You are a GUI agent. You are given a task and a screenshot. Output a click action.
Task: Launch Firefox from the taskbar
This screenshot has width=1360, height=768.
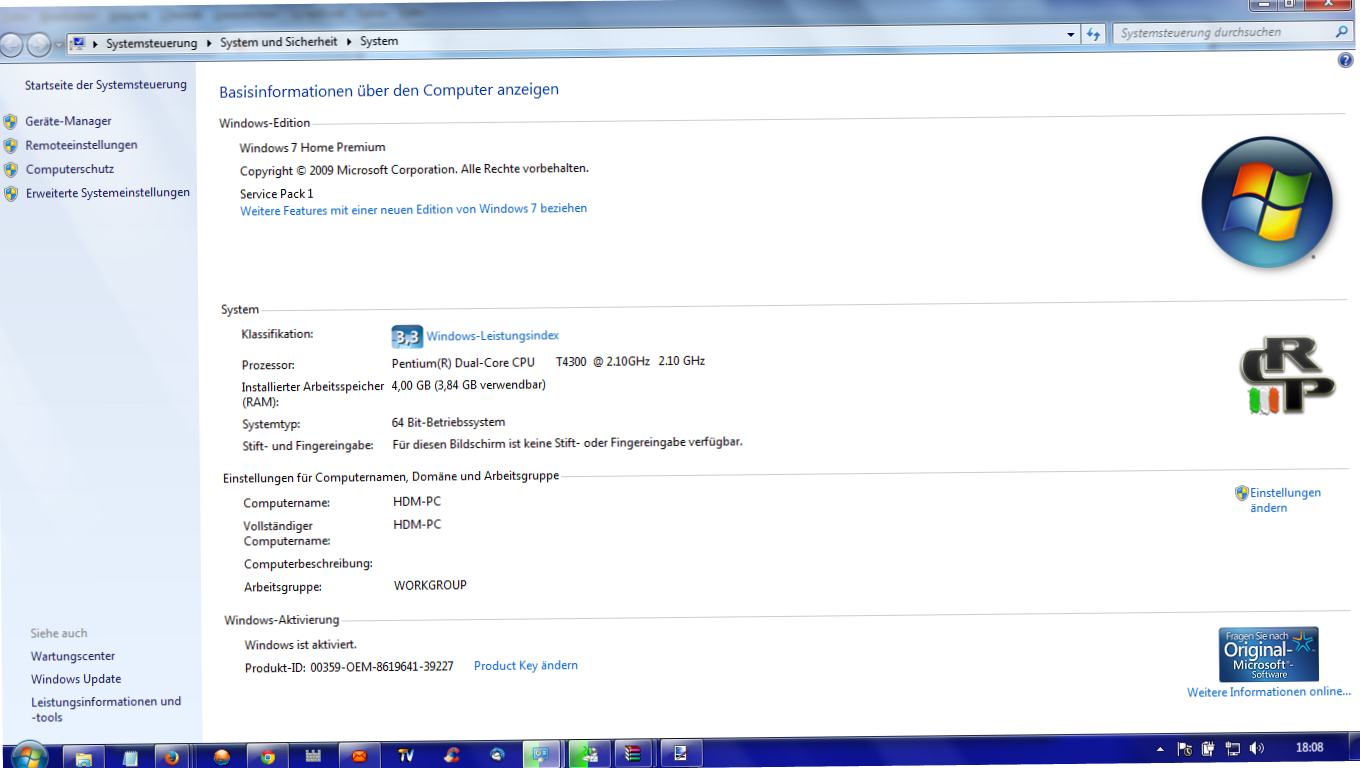click(x=171, y=756)
